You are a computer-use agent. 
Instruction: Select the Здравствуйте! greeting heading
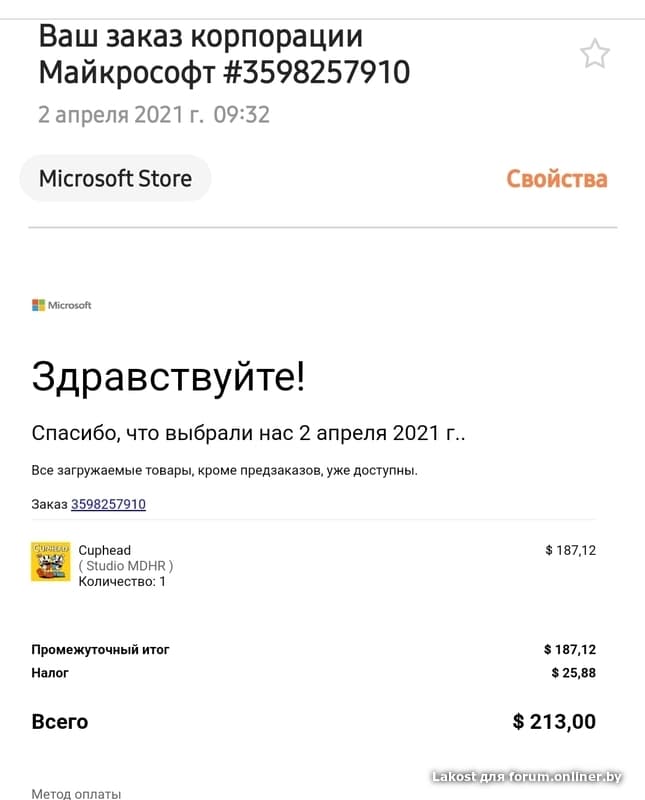[168, 377]
